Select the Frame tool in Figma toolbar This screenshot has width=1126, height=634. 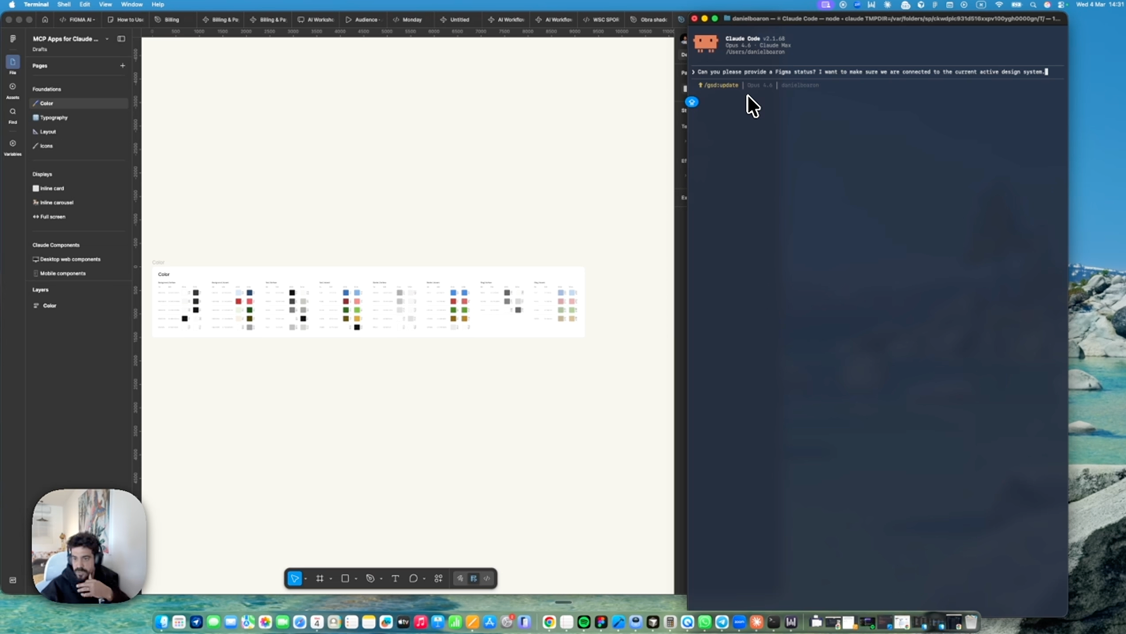tap(320, 579)
